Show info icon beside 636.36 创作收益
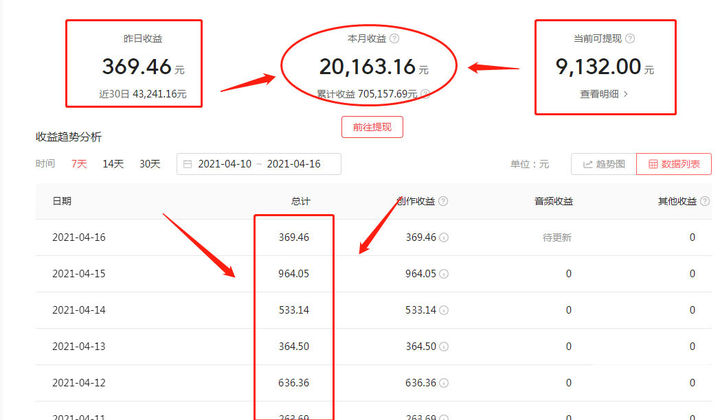Viewport: 720px width, 420px height. coord(444,383)
